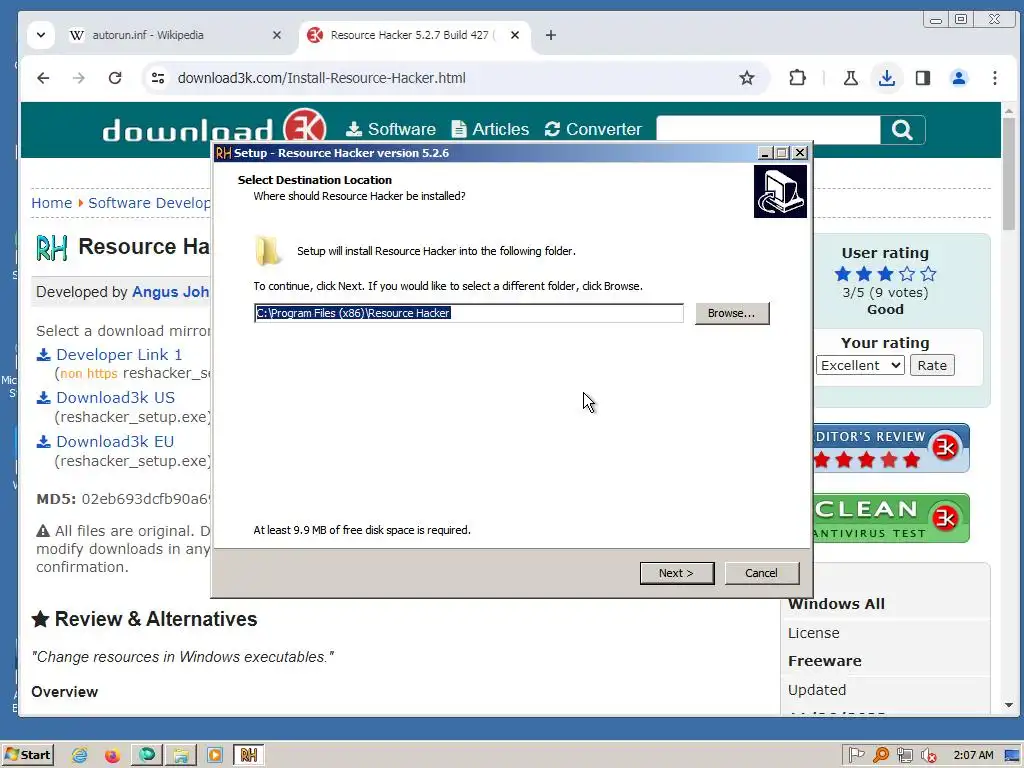Open the media player taskbar icon
The height and width of the screenshot is (768, 1024).
[x=215, y=755]
